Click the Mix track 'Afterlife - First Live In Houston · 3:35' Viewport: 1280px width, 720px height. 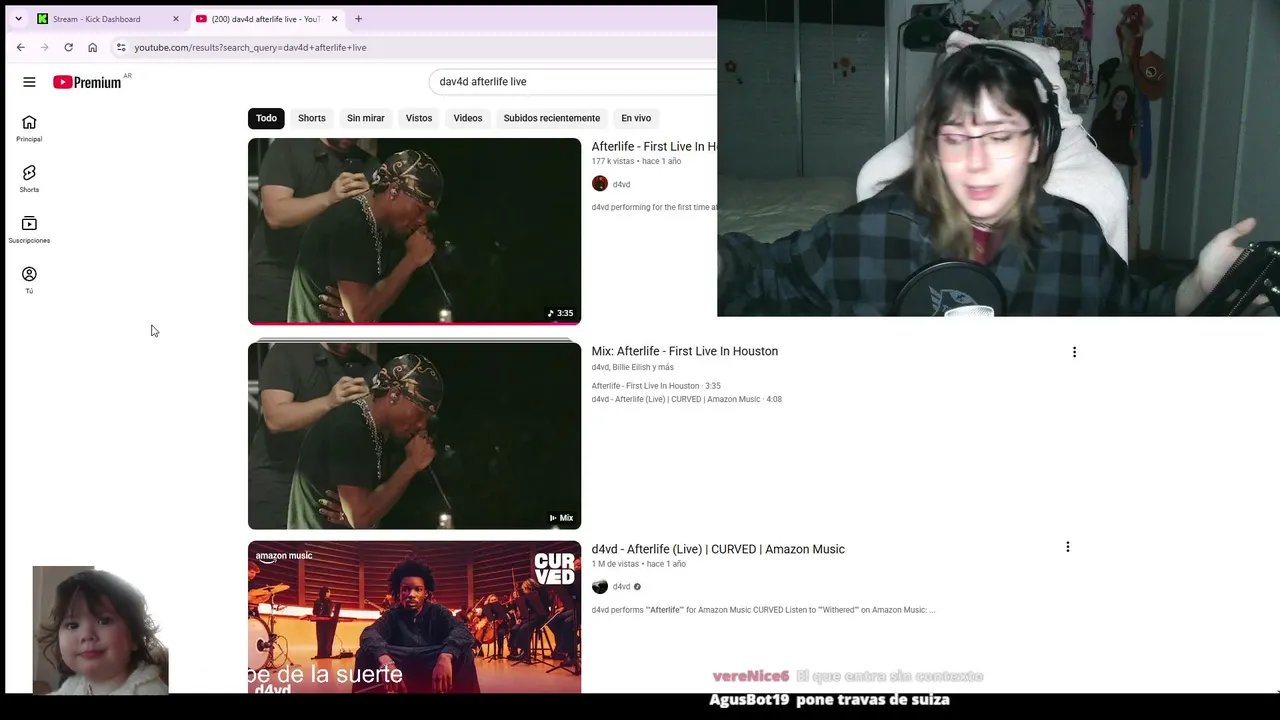[x=656, y=386]
